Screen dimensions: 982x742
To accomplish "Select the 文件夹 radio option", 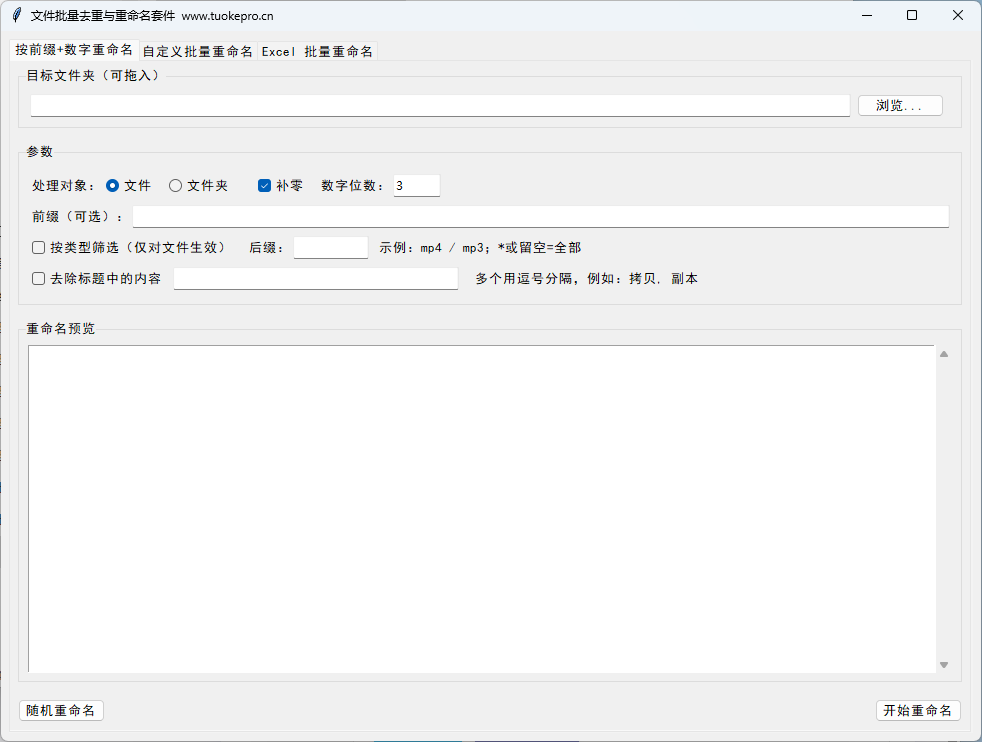I will point(176,185).
